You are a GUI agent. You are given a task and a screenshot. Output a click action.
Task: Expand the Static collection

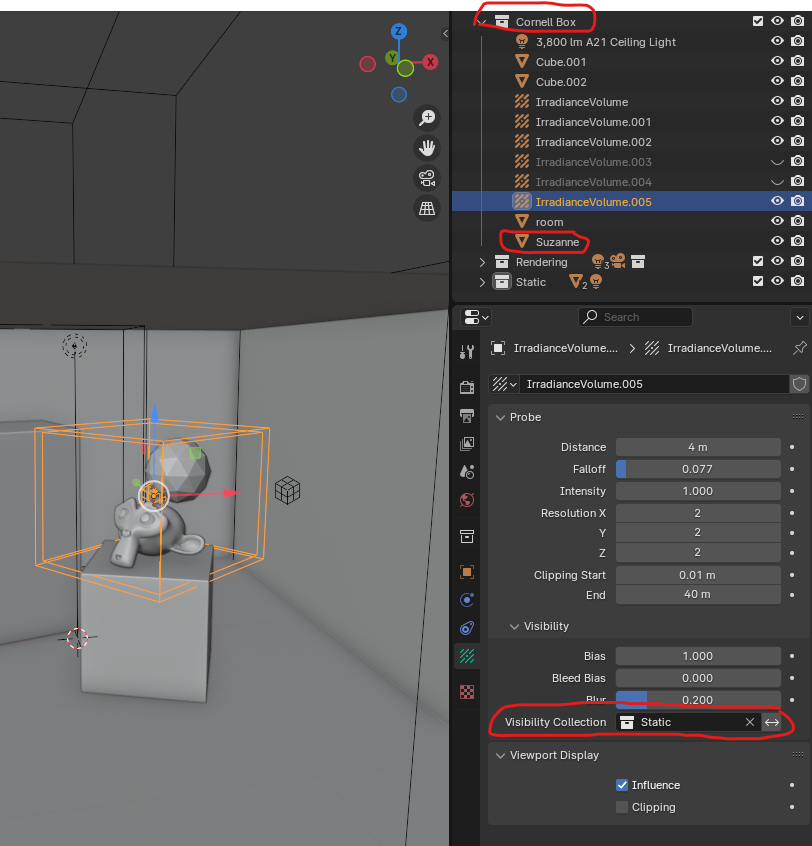pos(482,282)
